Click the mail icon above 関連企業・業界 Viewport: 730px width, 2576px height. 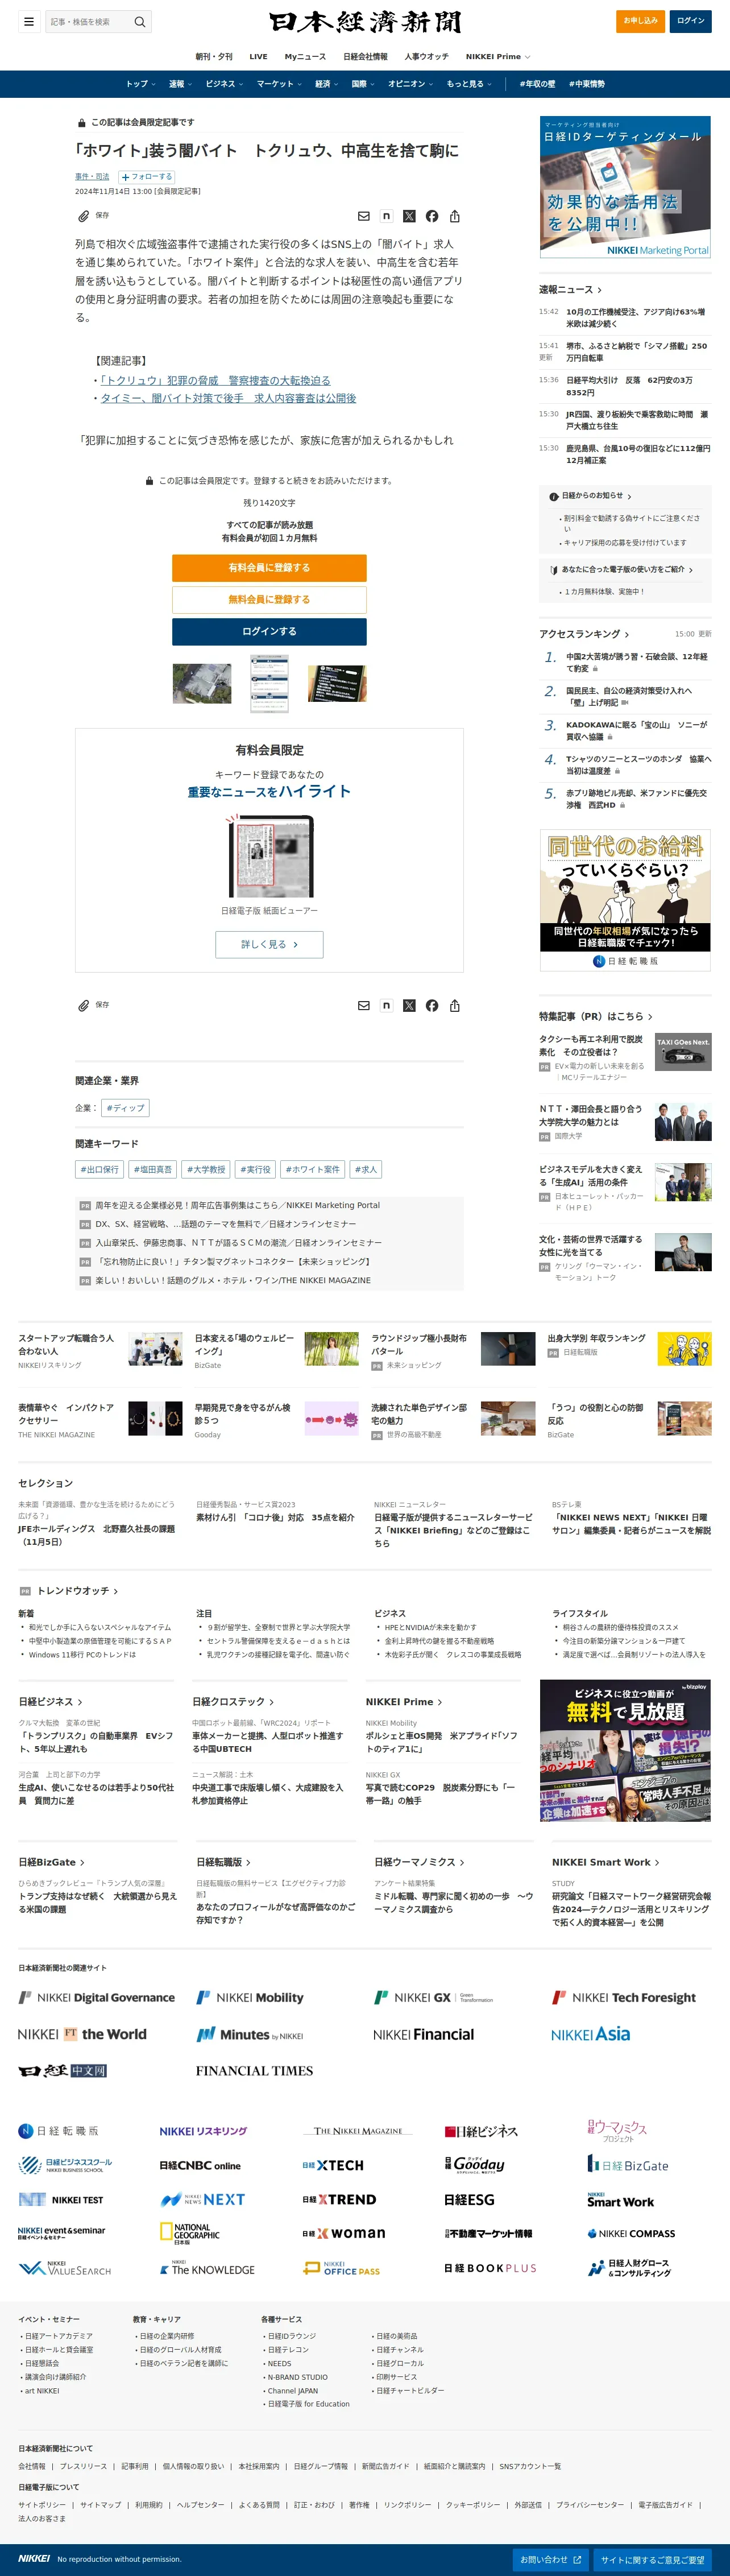point(364,1005)
